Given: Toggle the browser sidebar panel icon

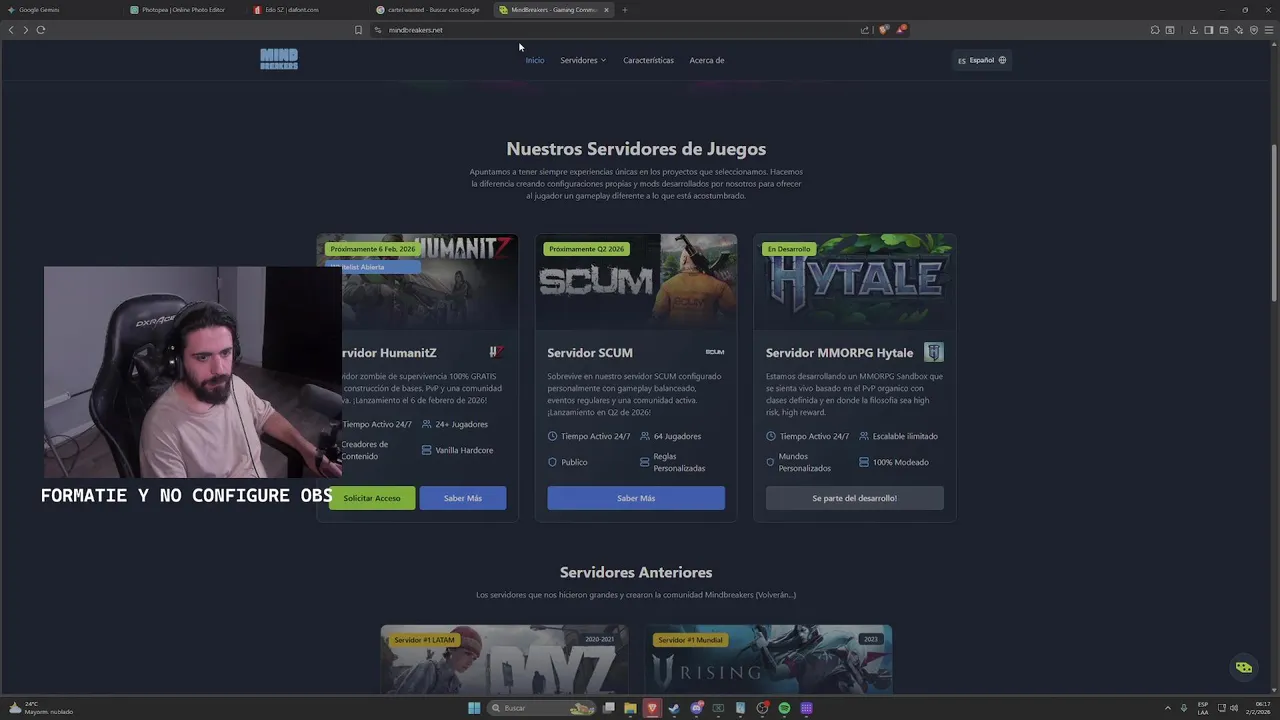Looking at the screenshot, I should (x=1209, y=30).
